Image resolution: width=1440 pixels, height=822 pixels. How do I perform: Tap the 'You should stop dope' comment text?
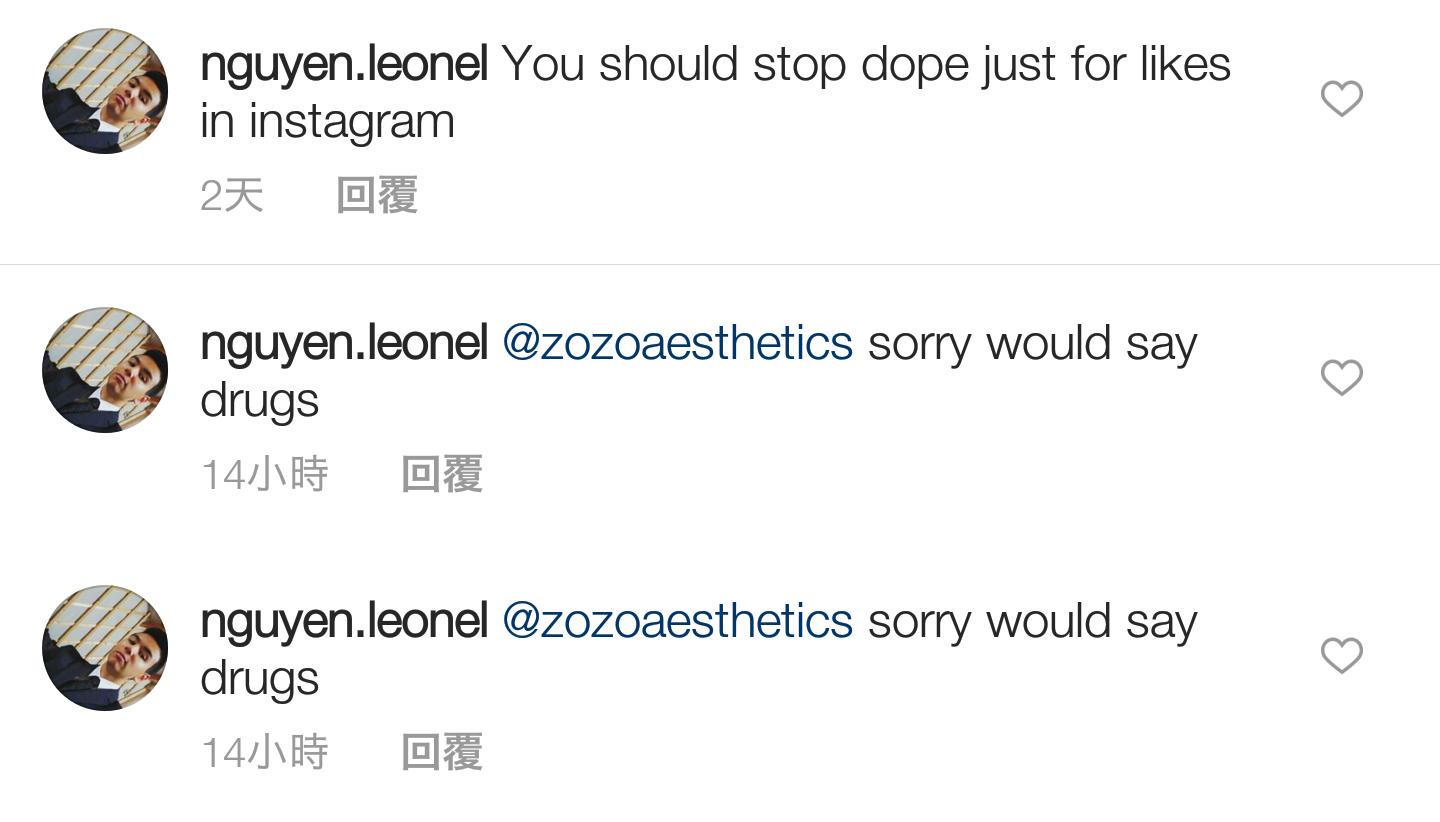[x=865, y=64]
